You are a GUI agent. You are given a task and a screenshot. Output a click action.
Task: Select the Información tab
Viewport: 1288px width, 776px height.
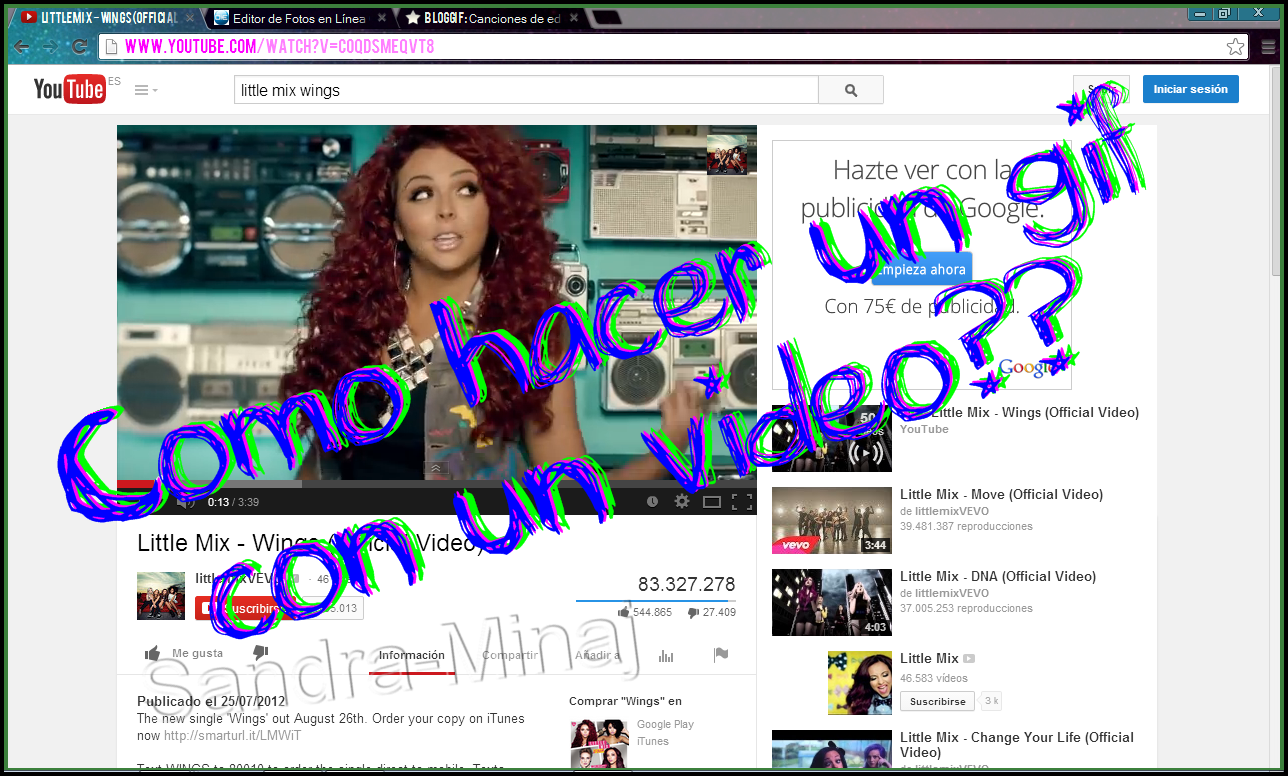coord(412,656)
